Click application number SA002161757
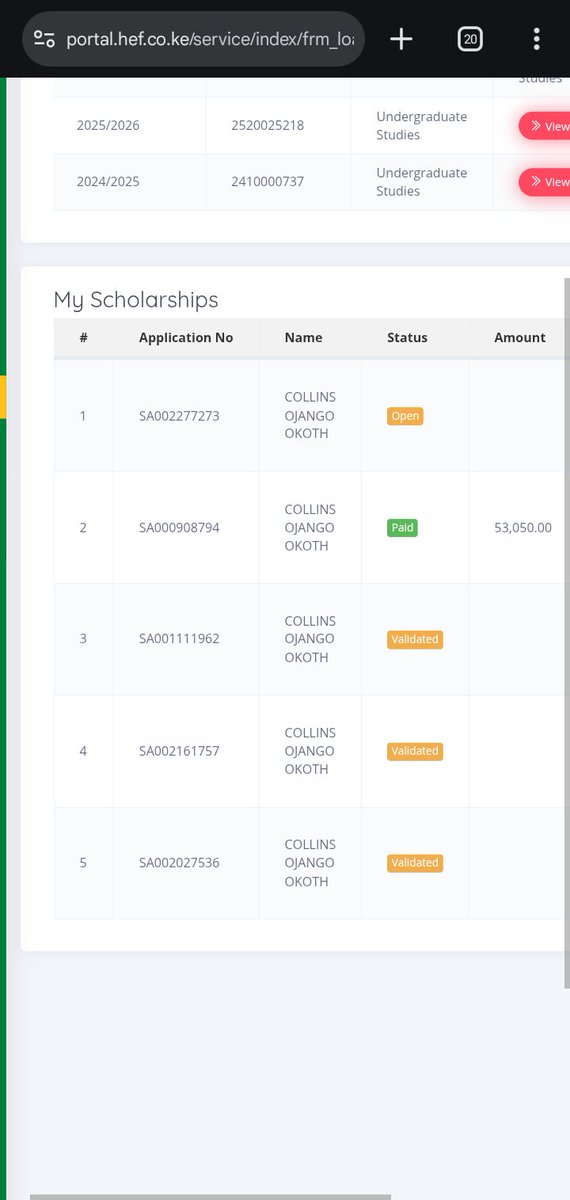This screenshot has width=570, height=1200. (179, 751)
